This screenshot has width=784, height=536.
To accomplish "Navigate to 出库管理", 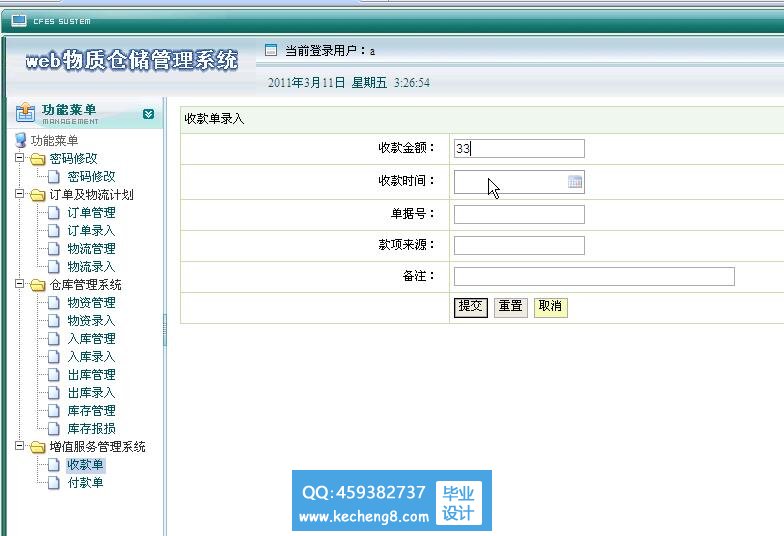I will [92, 374].
